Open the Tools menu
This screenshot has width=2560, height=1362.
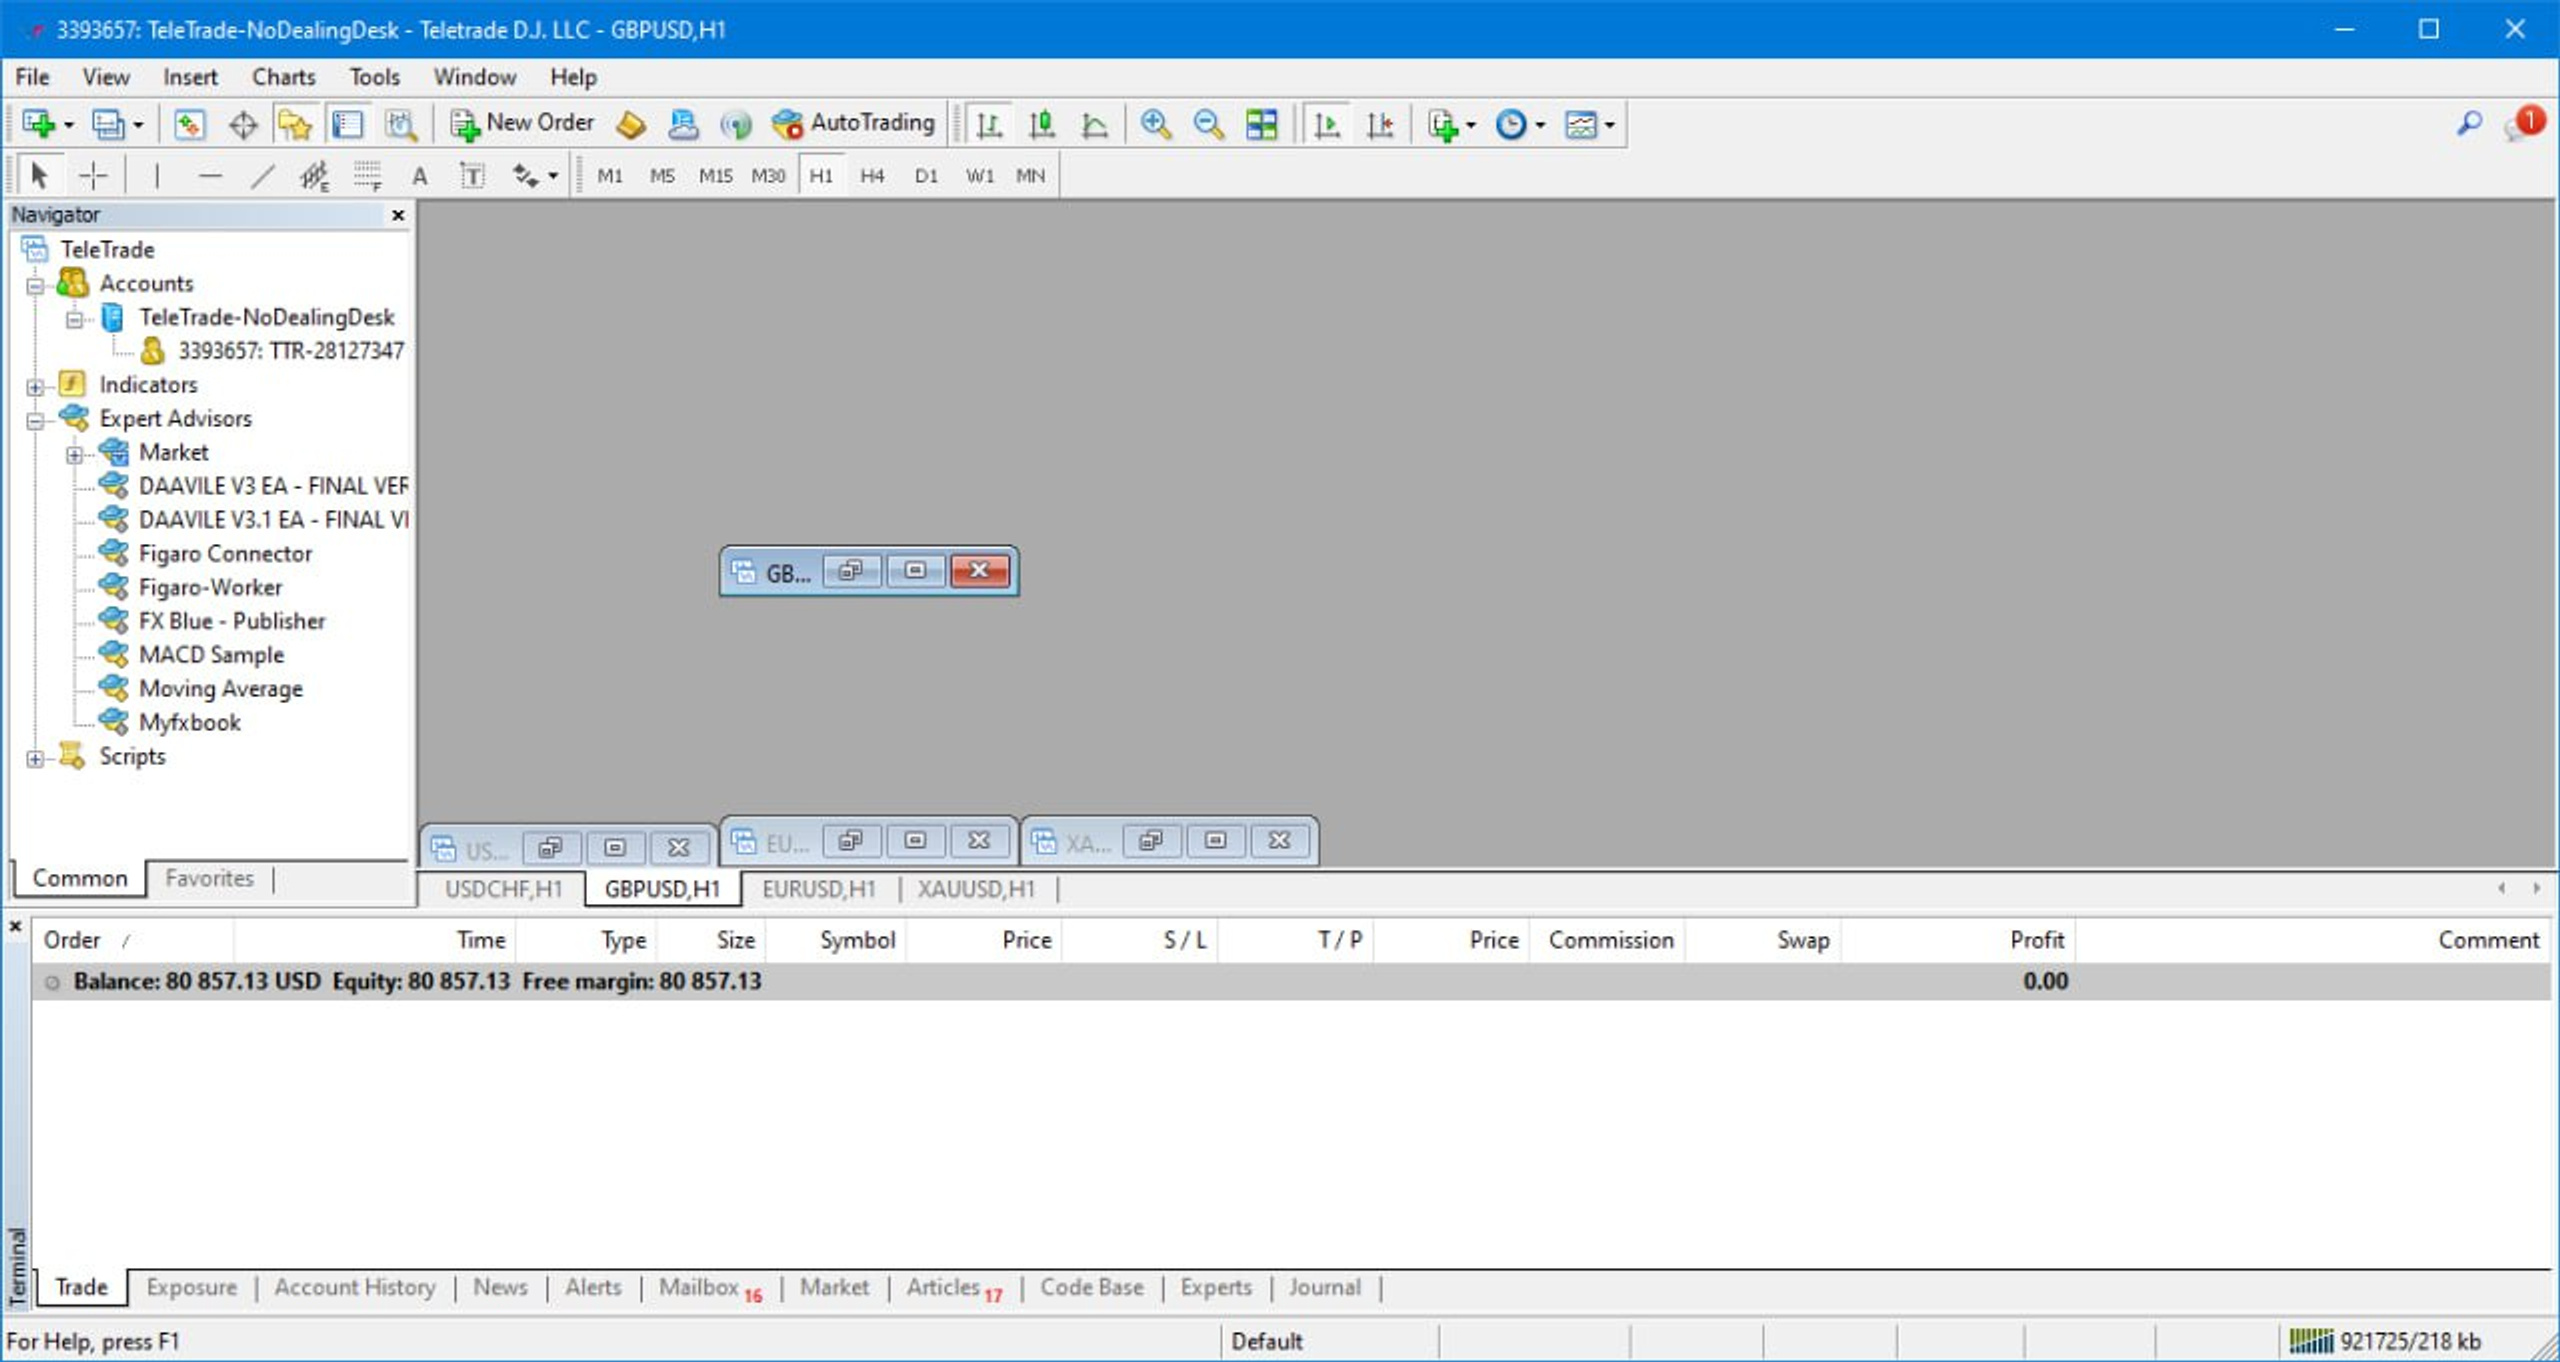click(x=374, y=77)
